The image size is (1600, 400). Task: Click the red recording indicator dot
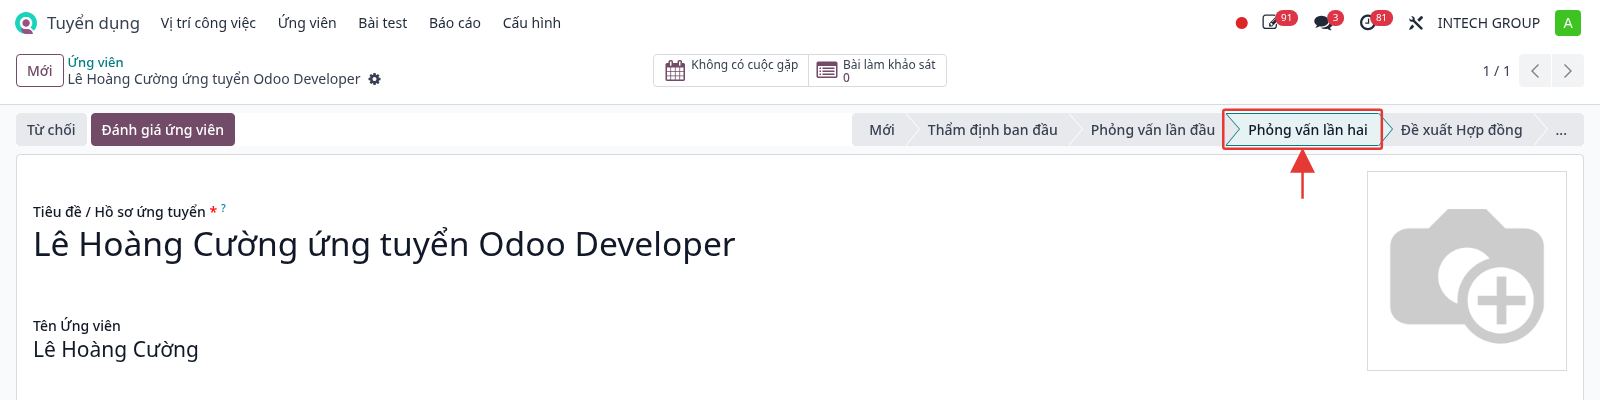[1241, 23]
